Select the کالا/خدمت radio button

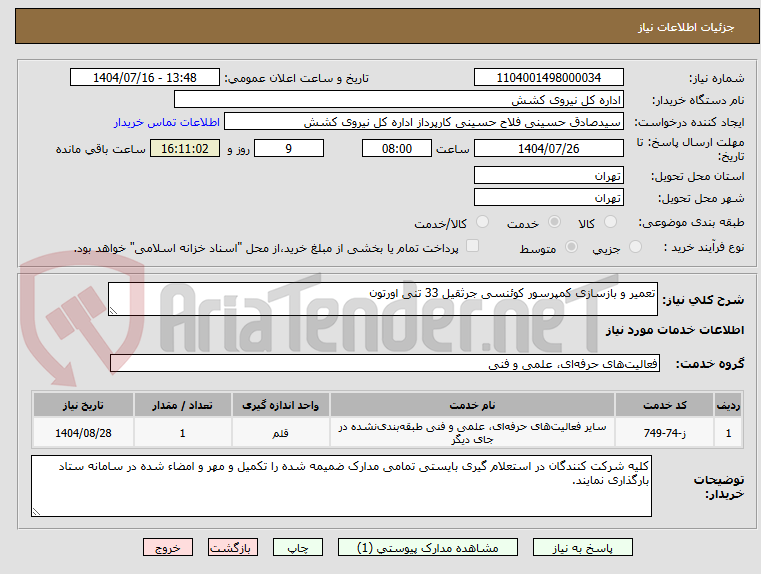point(482,222)
